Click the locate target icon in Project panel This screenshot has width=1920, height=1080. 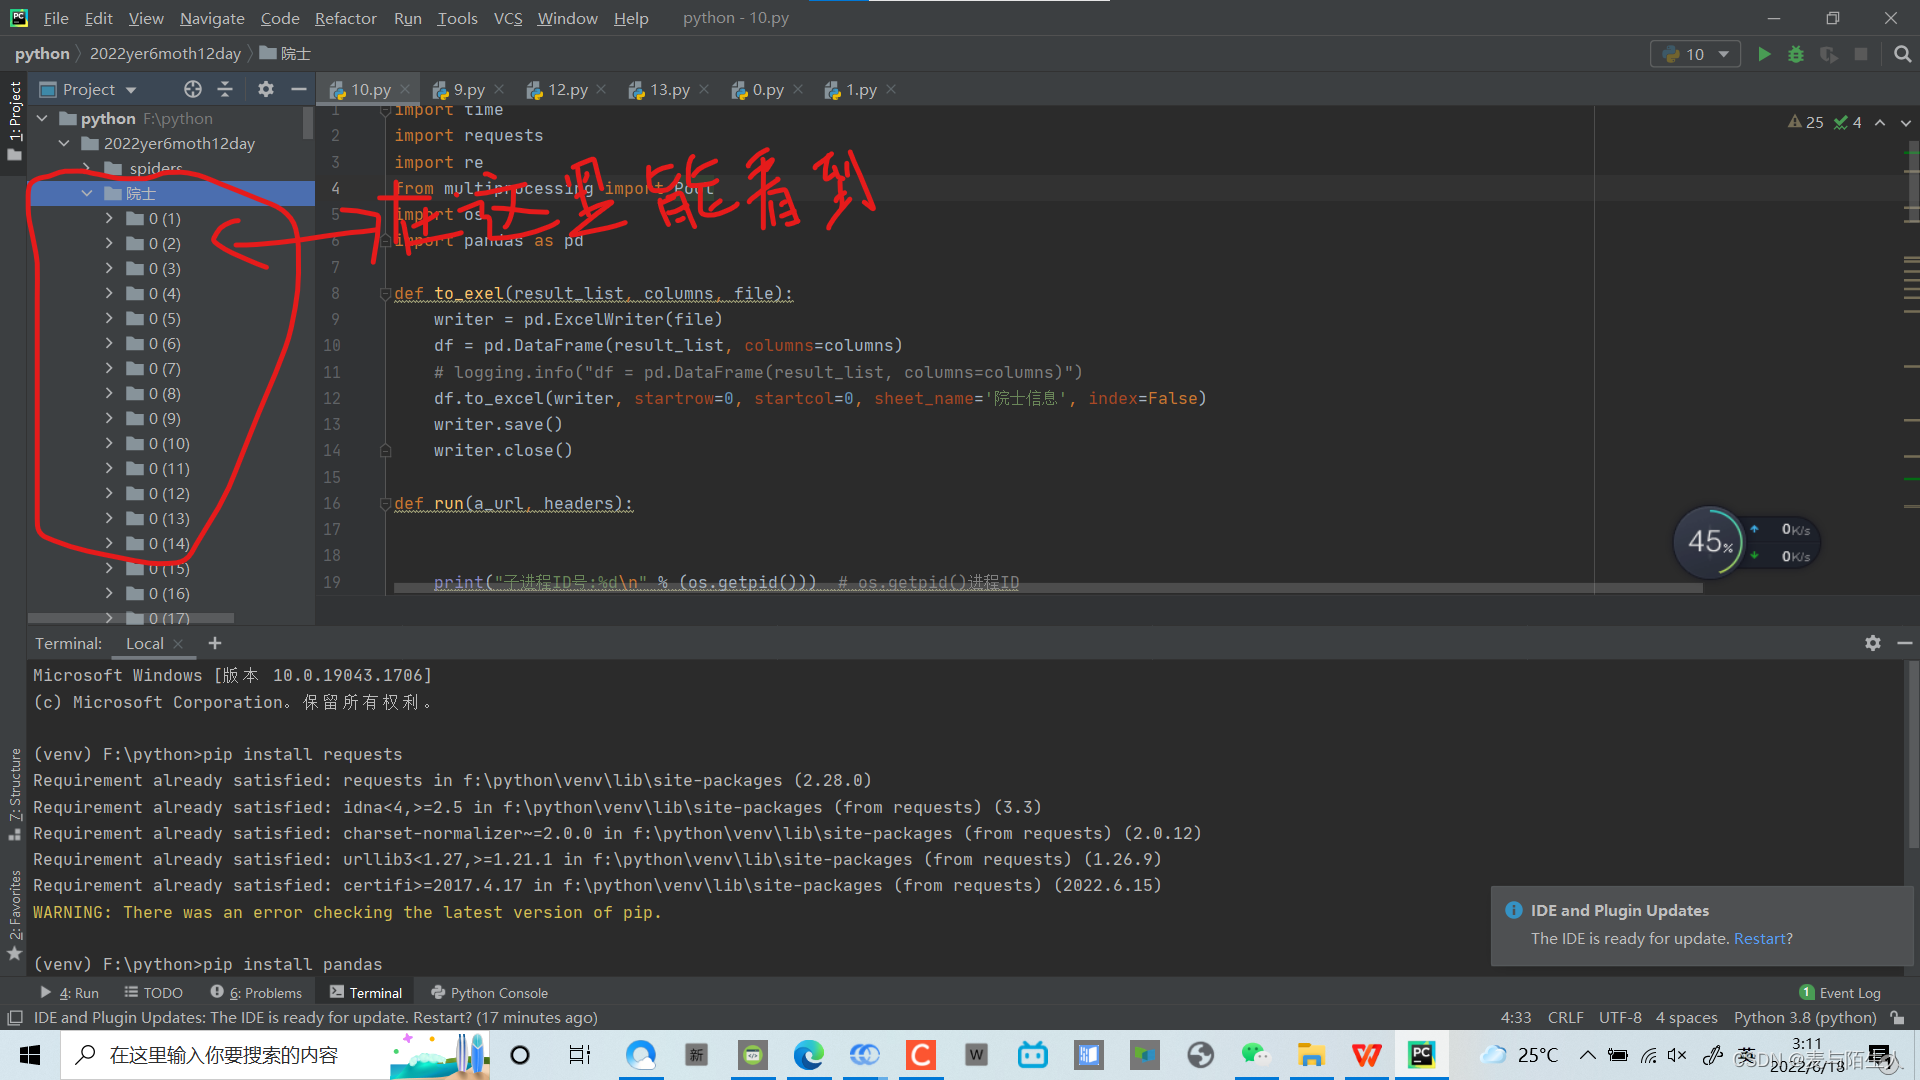point(193,89)
